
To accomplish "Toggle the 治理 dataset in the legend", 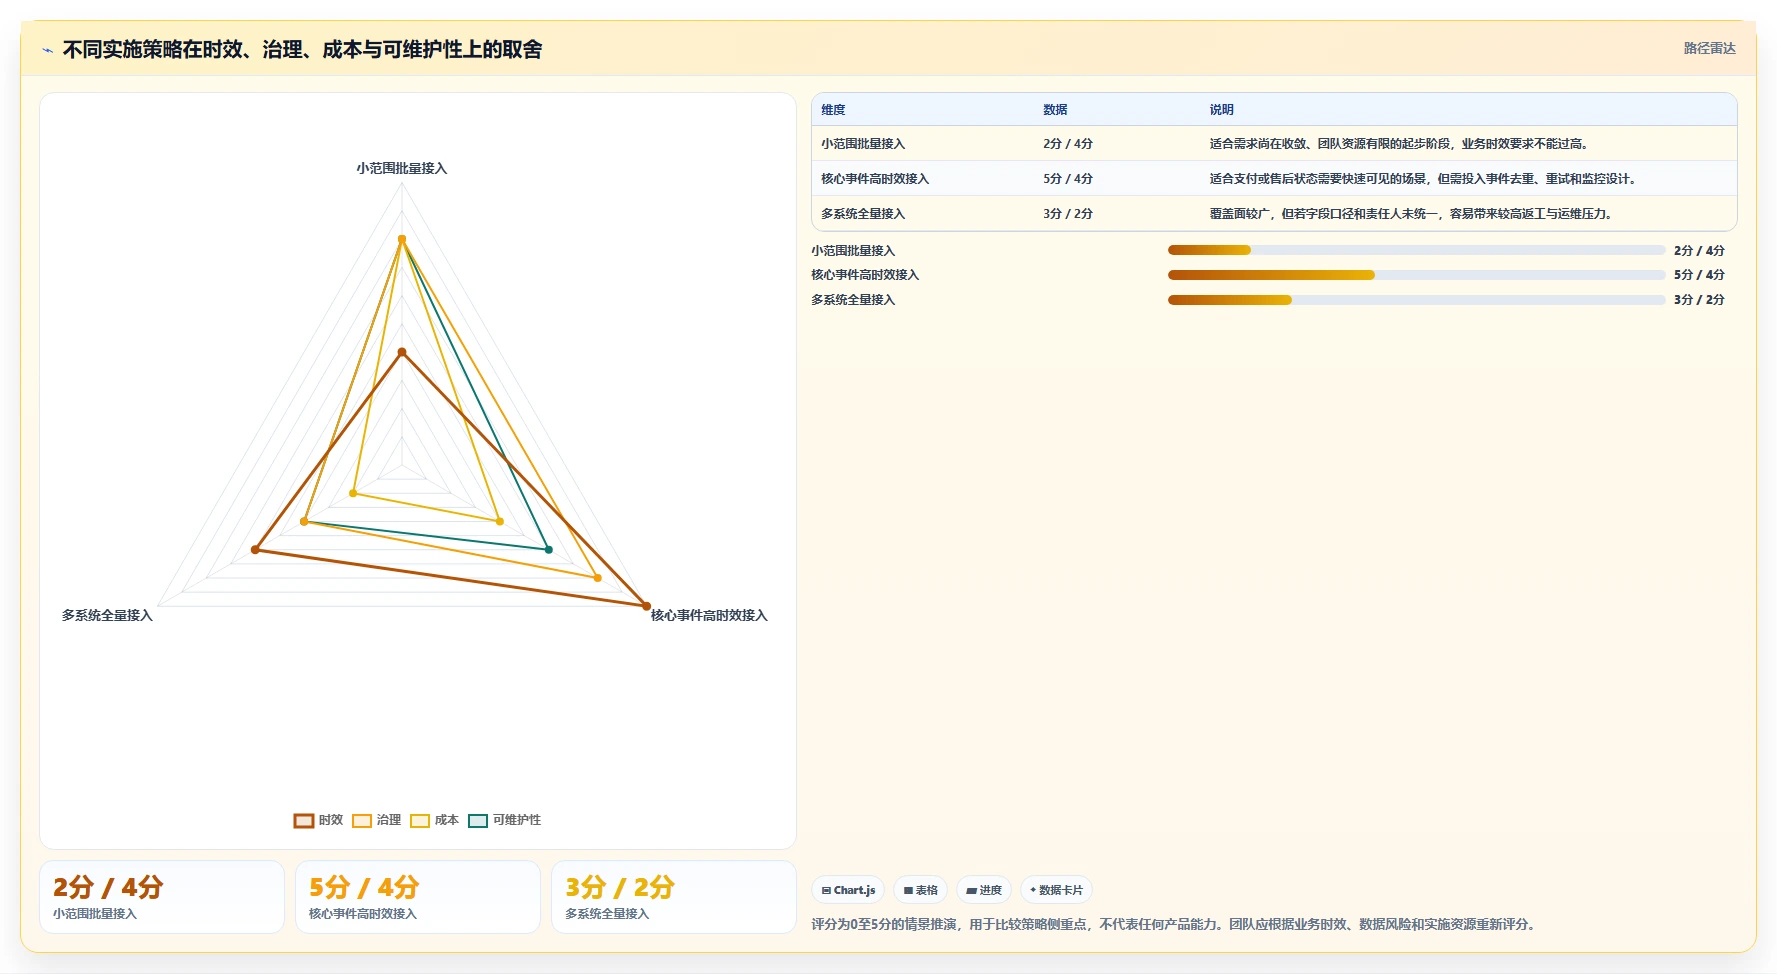I will tap(376, 820).
